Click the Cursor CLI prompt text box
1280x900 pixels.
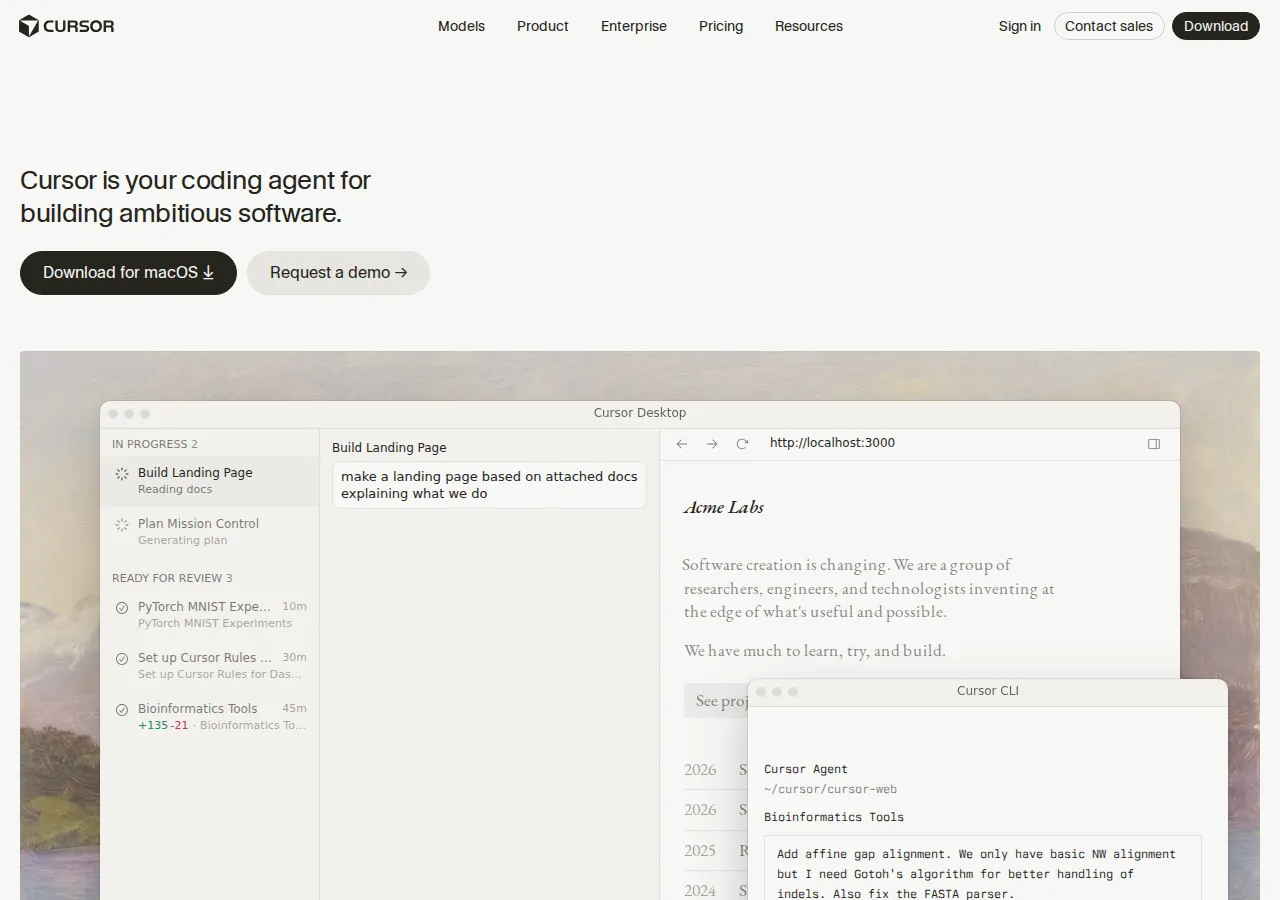pyautogui.click(x=983, y=868)
